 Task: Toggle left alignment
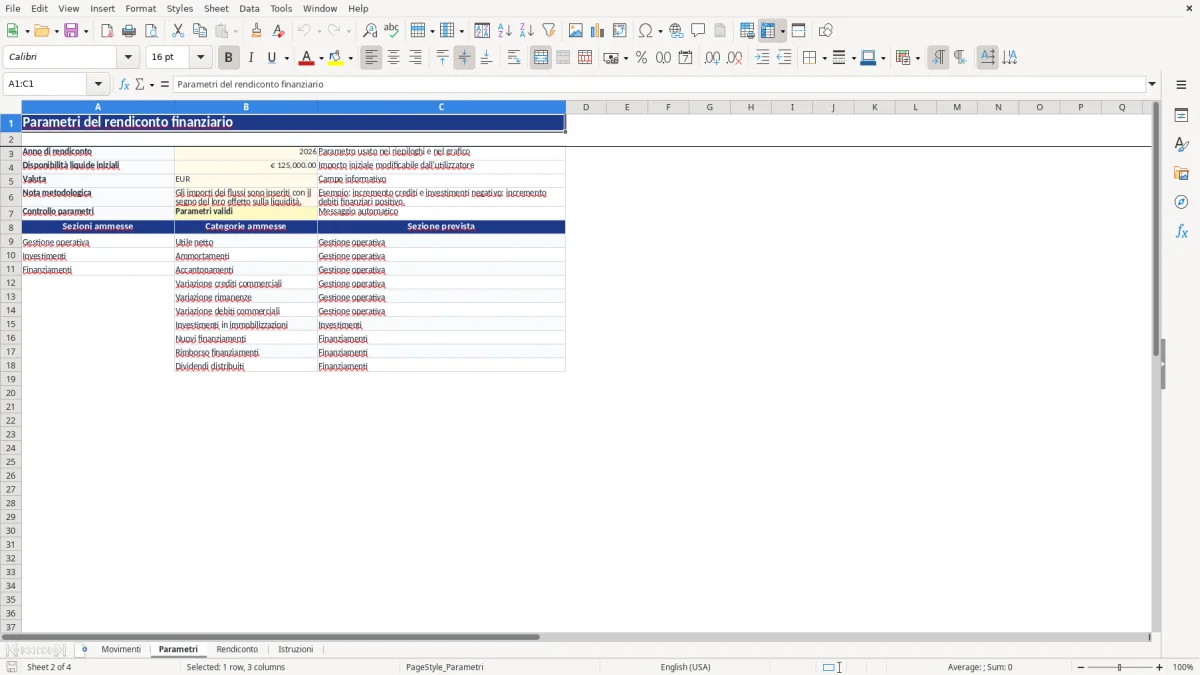372,58
